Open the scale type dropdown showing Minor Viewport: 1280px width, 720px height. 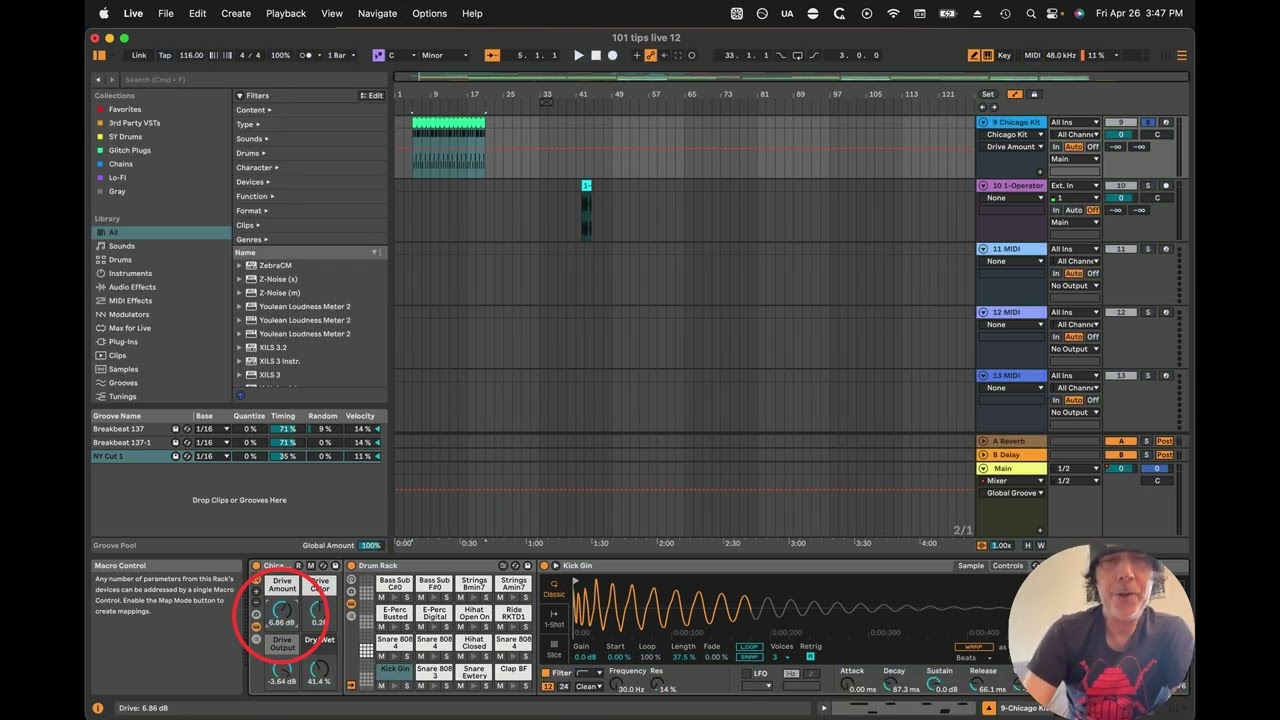[445, 55]
